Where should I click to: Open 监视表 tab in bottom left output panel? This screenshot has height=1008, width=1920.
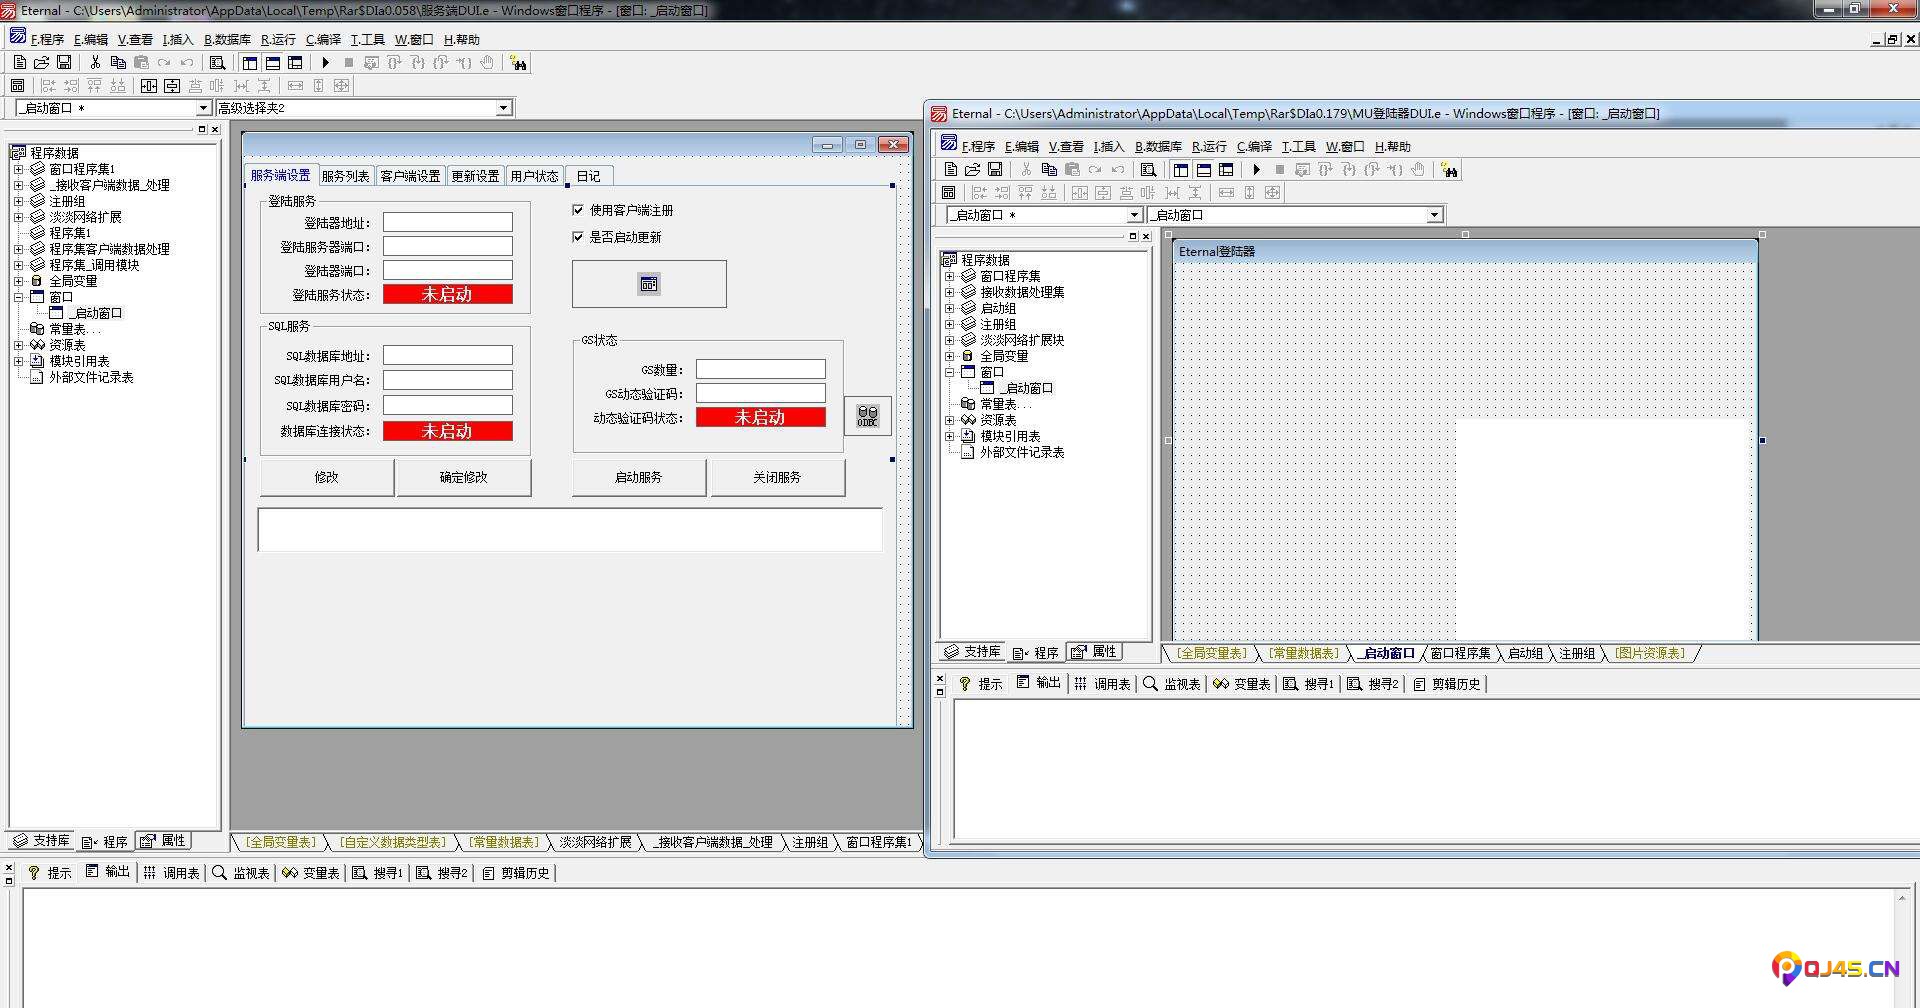241,873
